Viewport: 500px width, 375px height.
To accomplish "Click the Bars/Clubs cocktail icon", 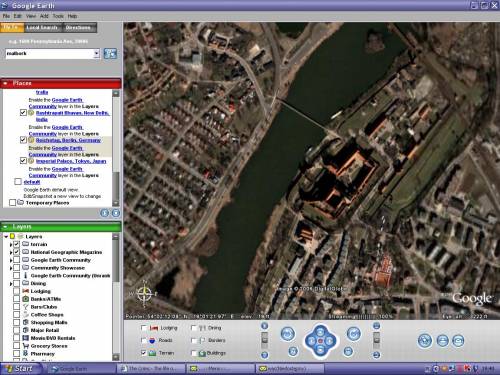I will pyautogui.click(x=26, y=307).
